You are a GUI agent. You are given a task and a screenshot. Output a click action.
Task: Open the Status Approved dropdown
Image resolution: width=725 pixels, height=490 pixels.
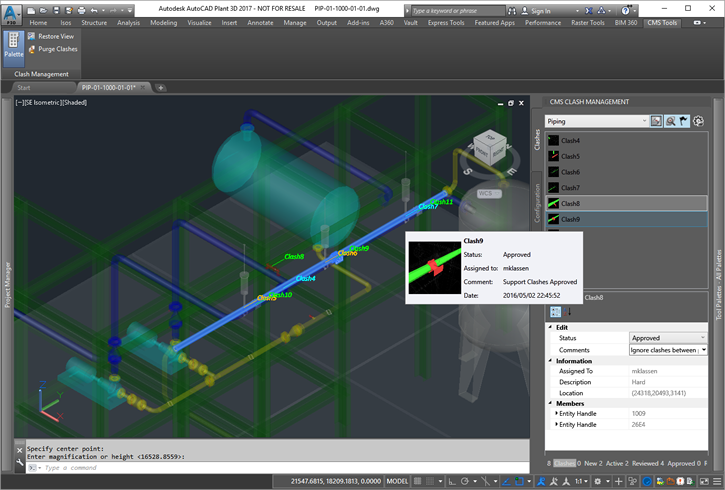[668, 338]
